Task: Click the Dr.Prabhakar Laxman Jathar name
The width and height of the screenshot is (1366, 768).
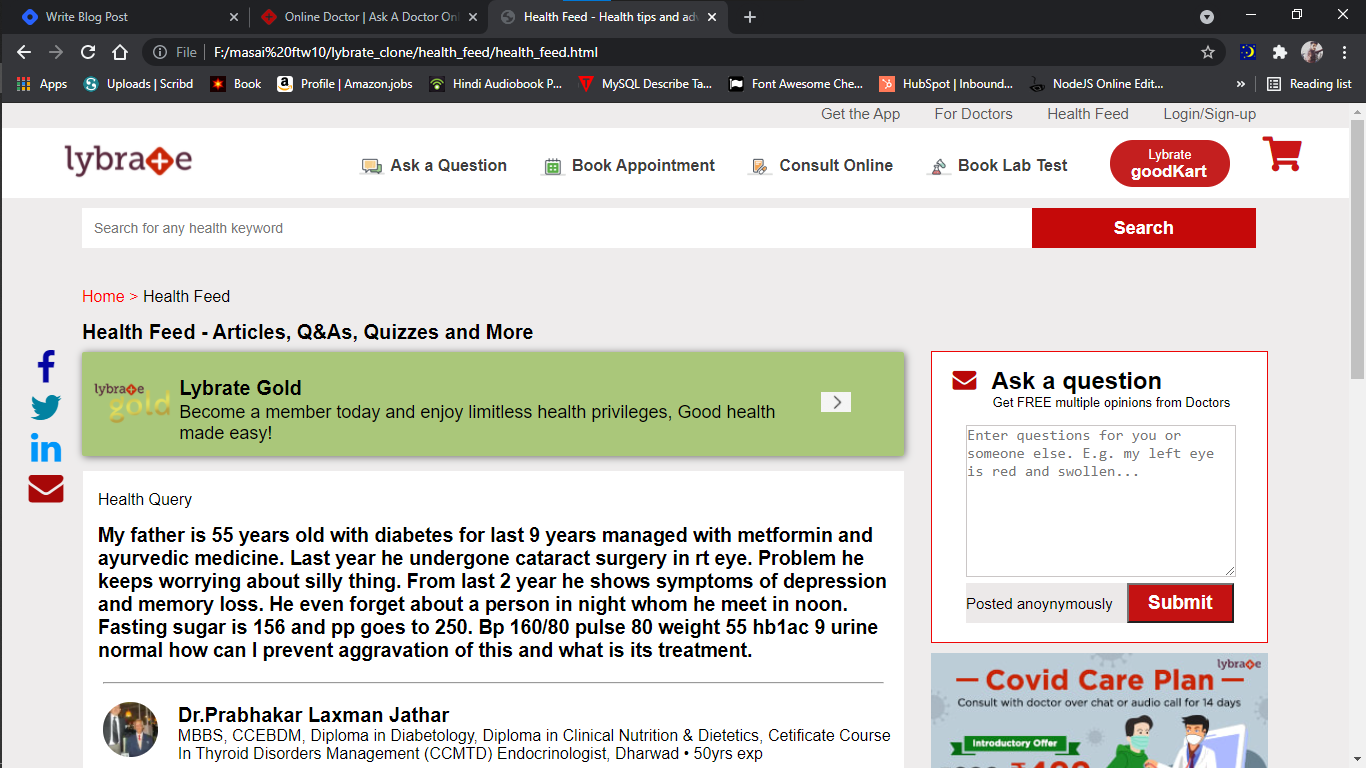Action: [313, 715]
